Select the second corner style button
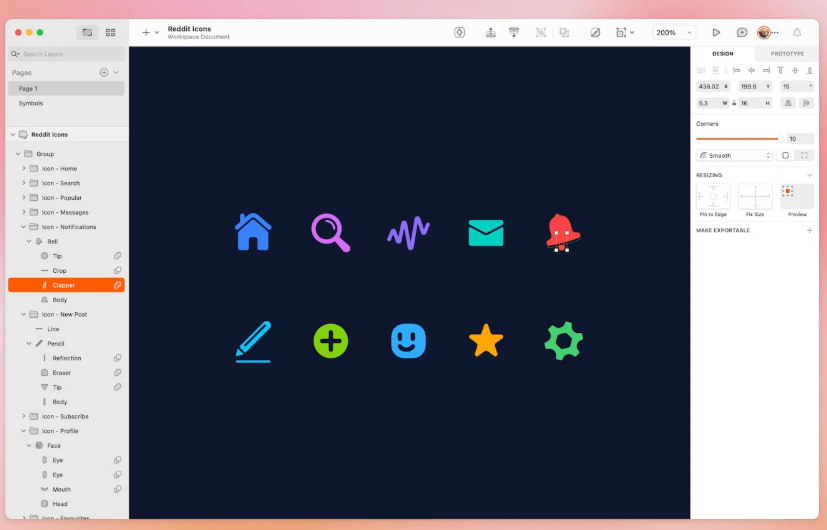This screenshot has width=827, height=530. 804,156
